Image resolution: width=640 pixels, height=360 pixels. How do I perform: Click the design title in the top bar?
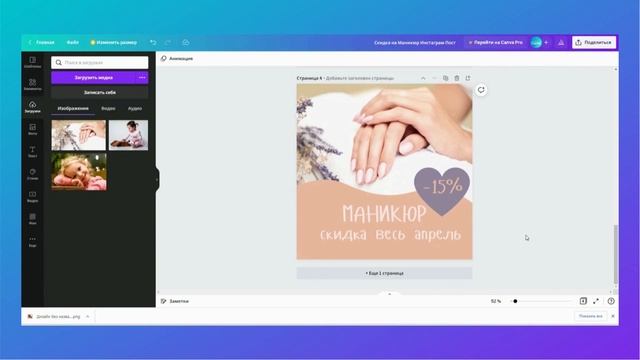pyautogui.click(x=415, y=42)
